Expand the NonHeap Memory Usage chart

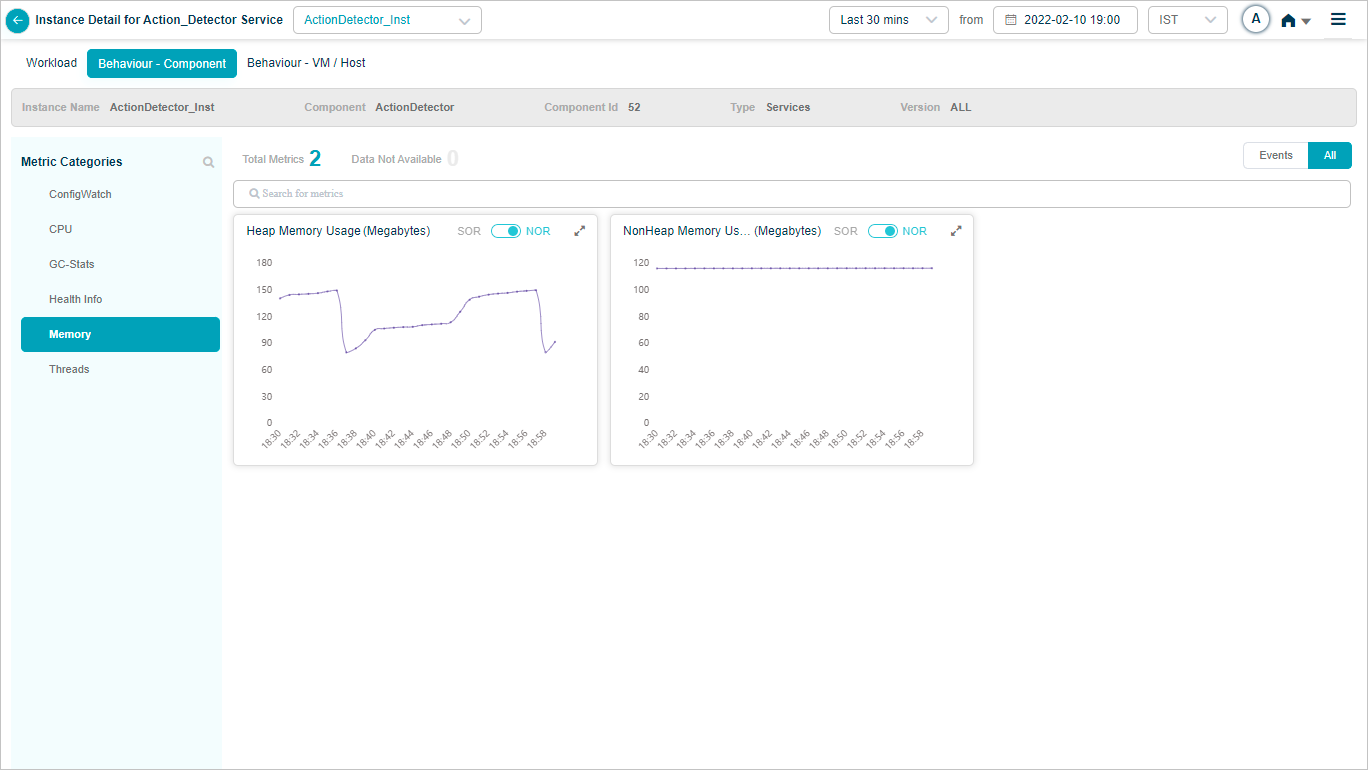point(956,231)
